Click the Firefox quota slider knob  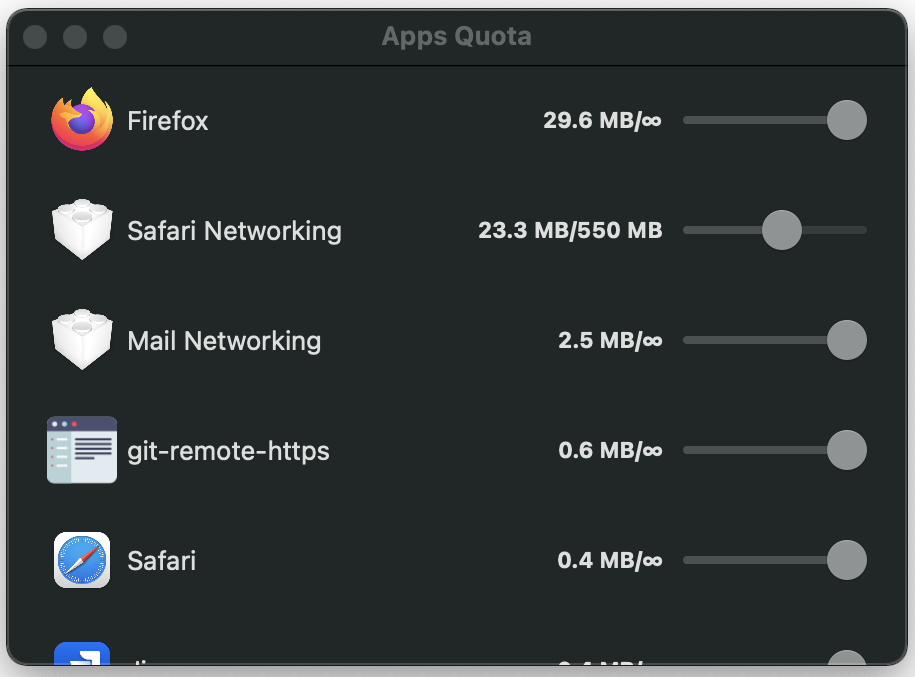click(847, 120)
